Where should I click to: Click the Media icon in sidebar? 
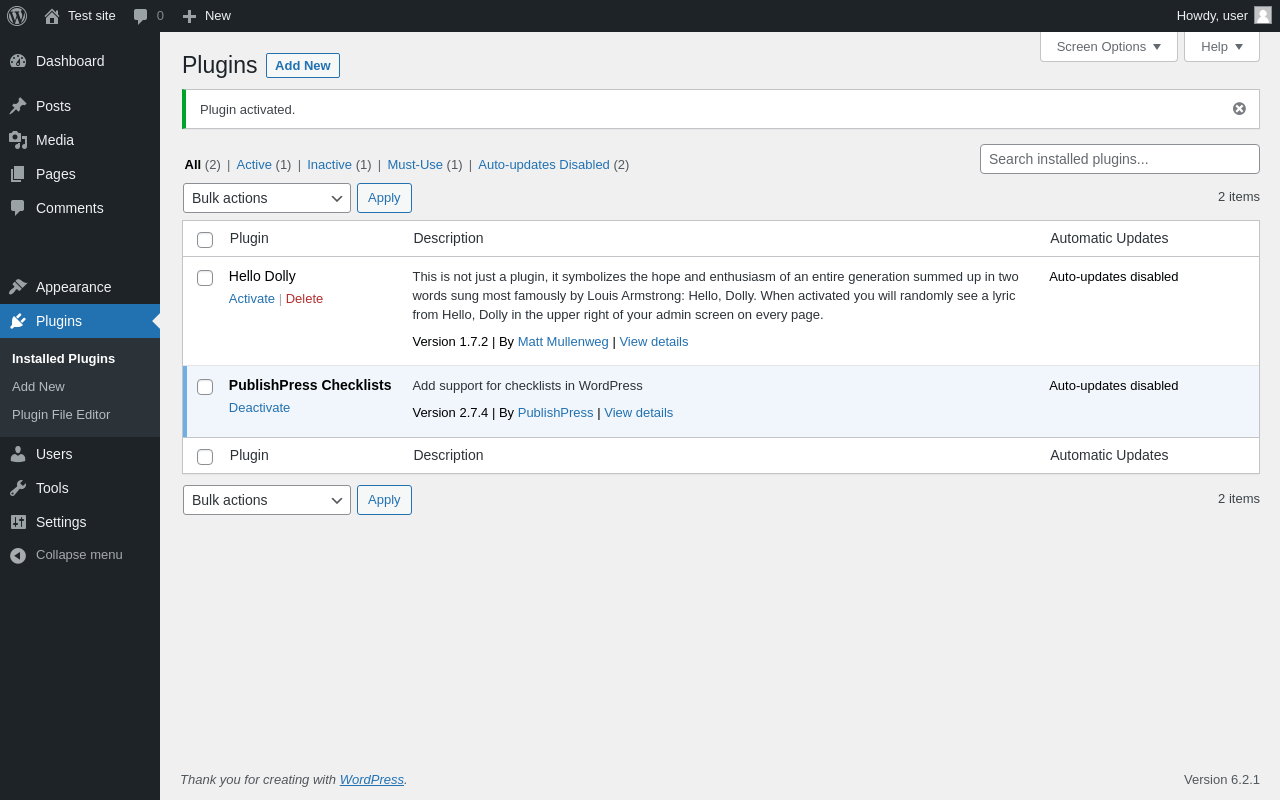click(18, 140)
